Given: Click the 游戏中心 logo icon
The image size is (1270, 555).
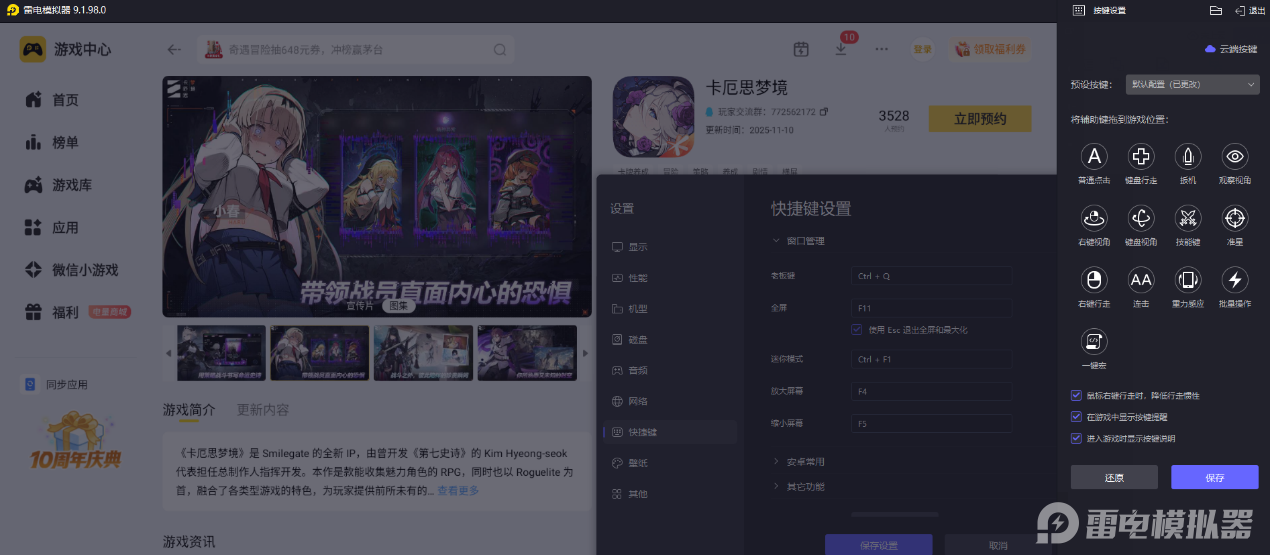Looking at the screenshot, I should click(33, 49).
